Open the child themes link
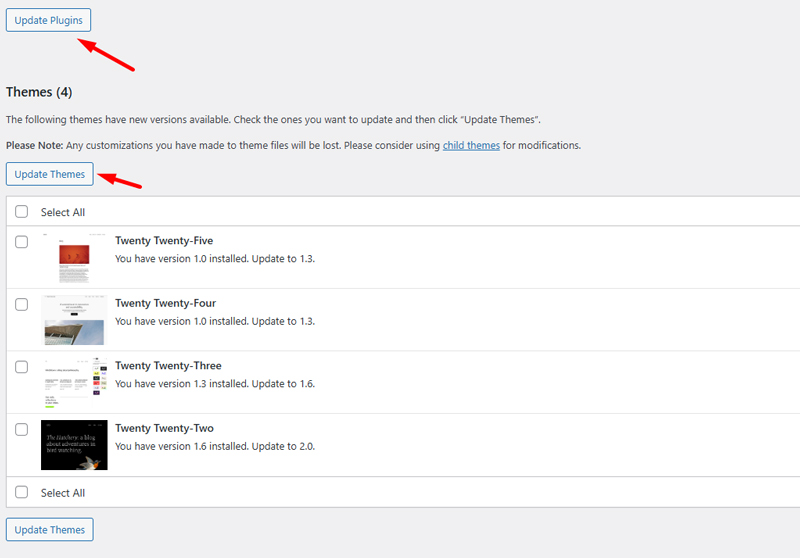The image size is (800, 558). coord(471,145)
